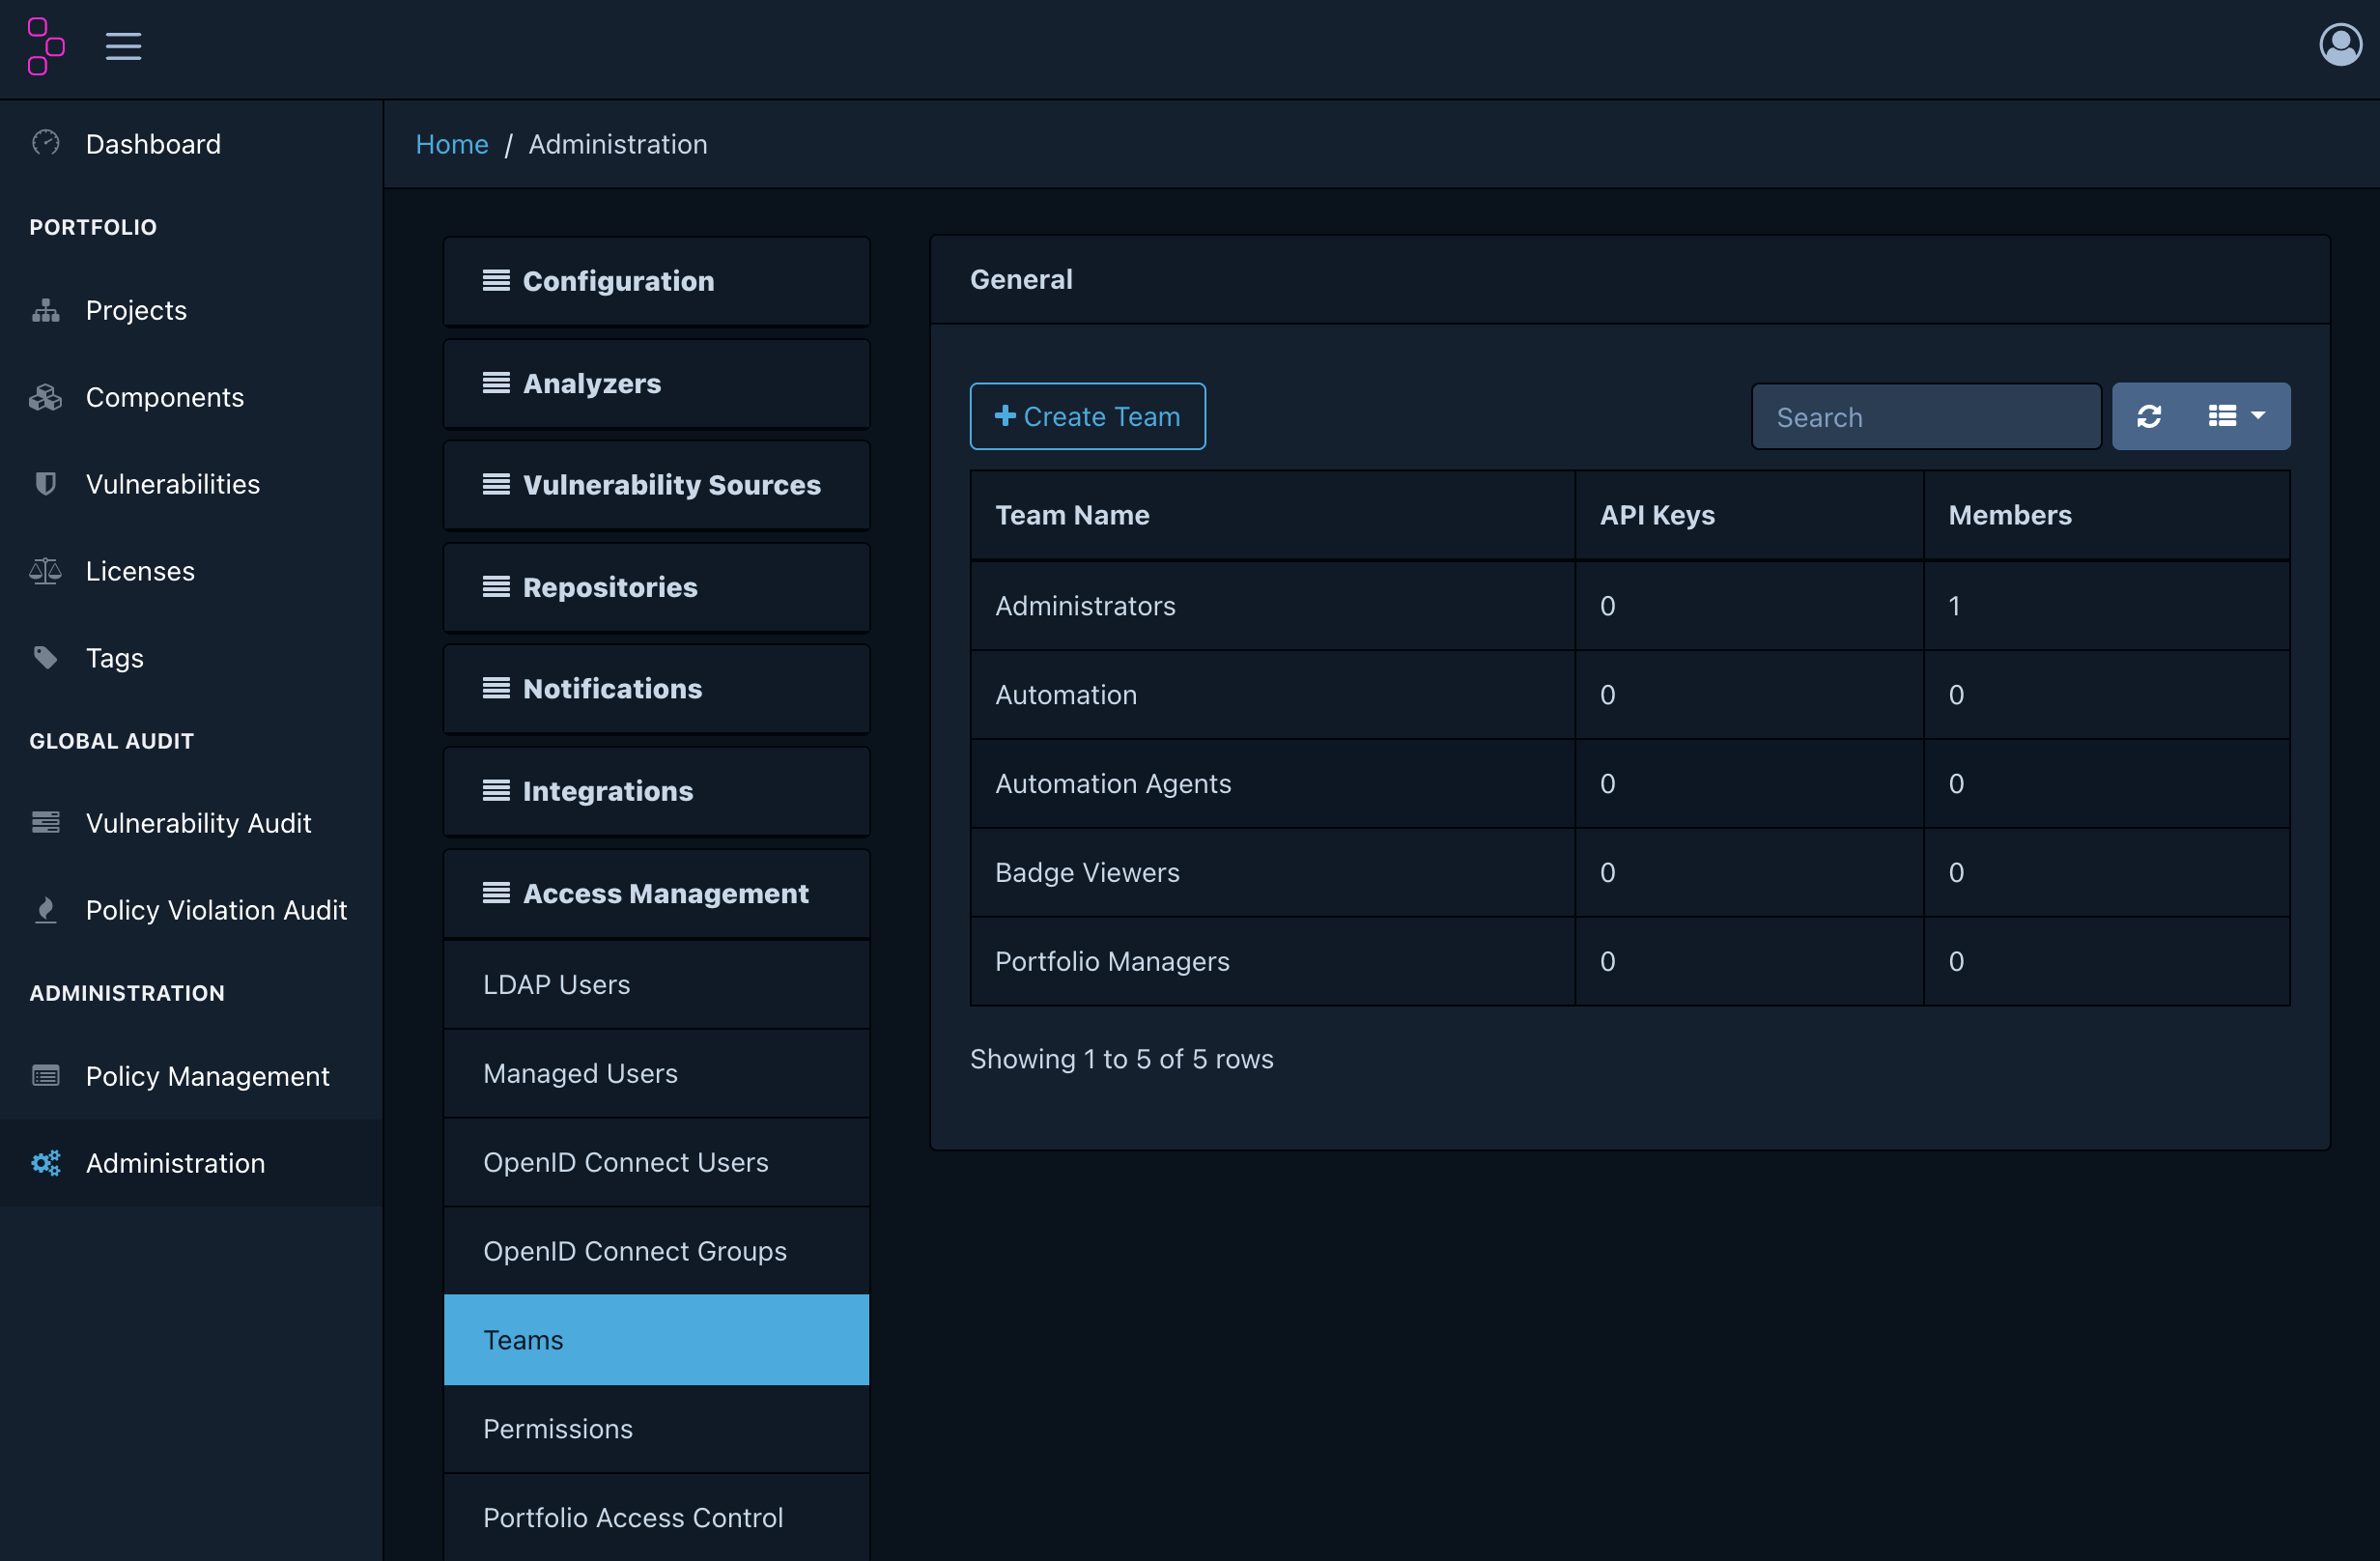Select Managed Users menu item
Viewport: 2380px width, 1561px height.
tap(579, 1073)
